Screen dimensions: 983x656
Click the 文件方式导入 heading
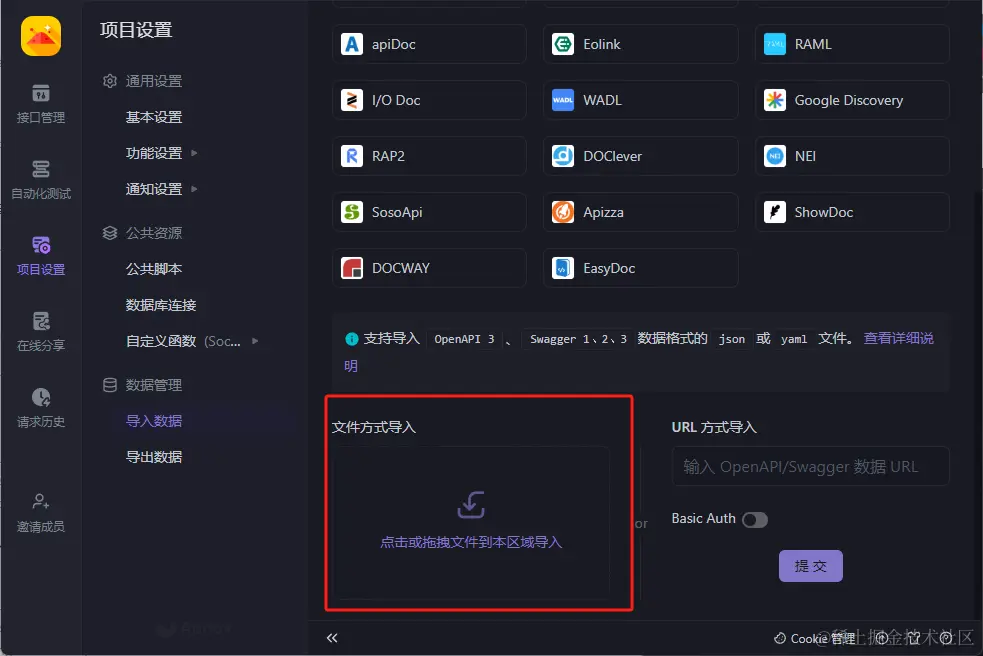[x=374, y=427]
